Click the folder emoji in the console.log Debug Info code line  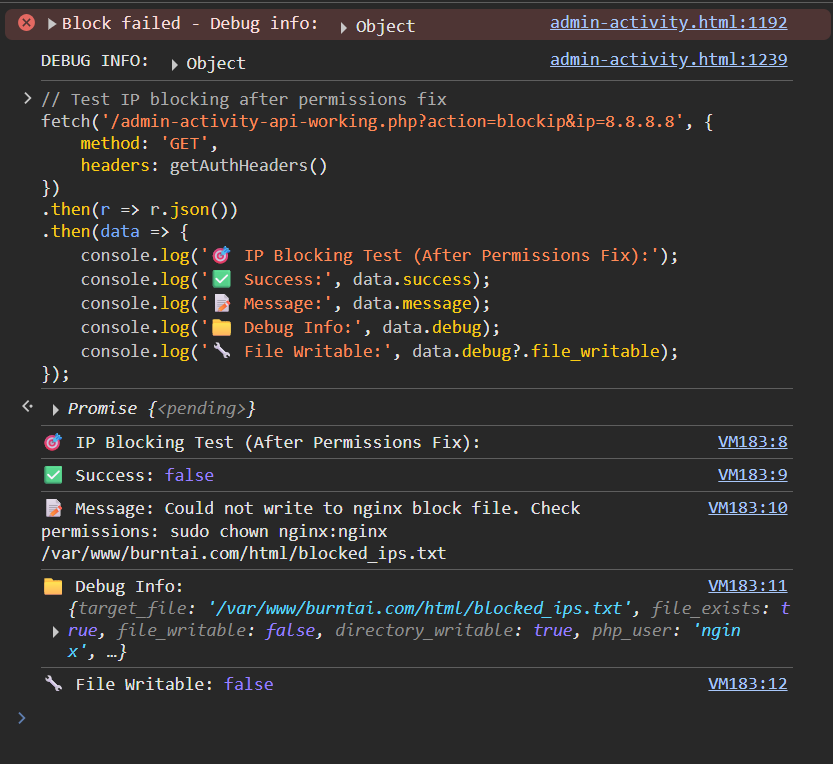click(x=222, y=327)
